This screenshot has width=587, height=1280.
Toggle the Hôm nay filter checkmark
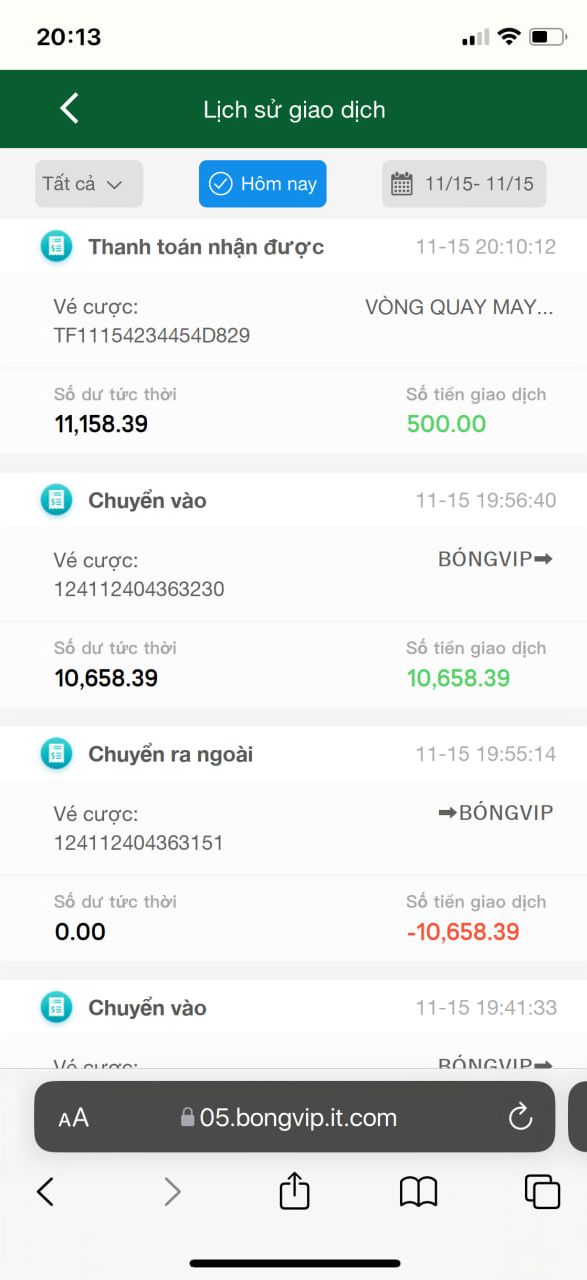[x=220, y=184]
